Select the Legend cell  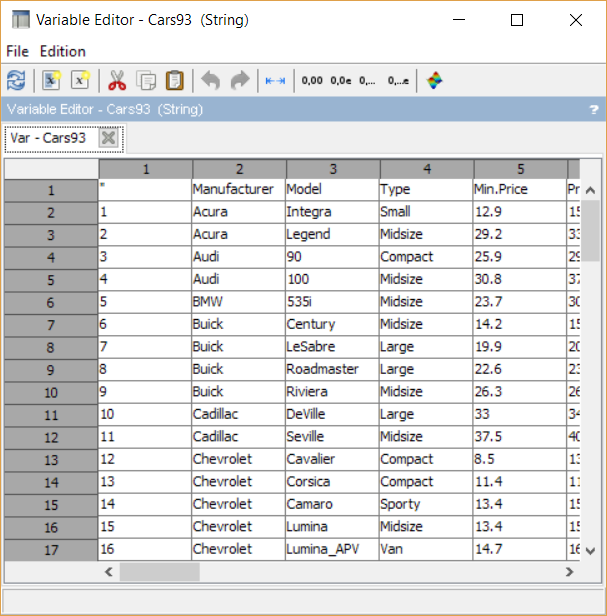click(x=332, y=235)
